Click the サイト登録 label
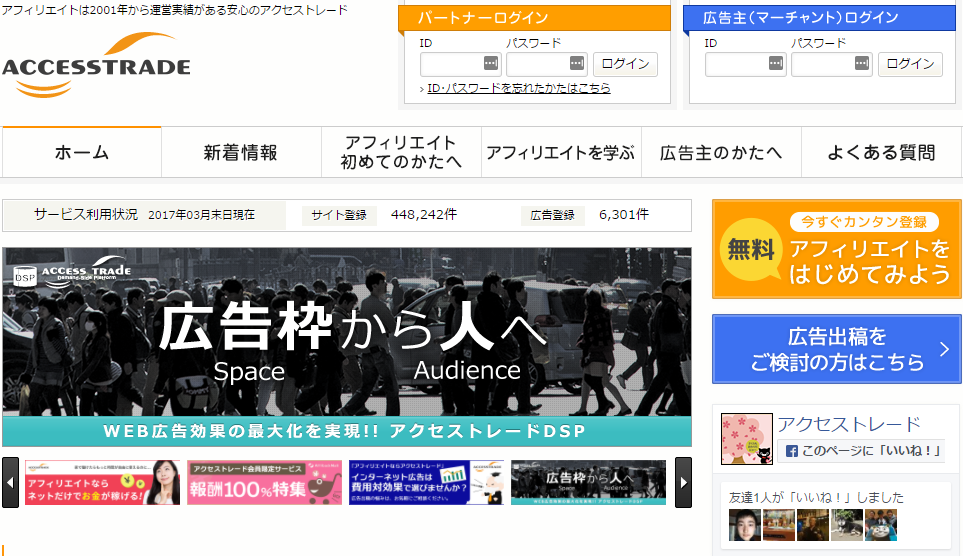The height and width of the screenshot is (556, 963). [x=339, y=215]
